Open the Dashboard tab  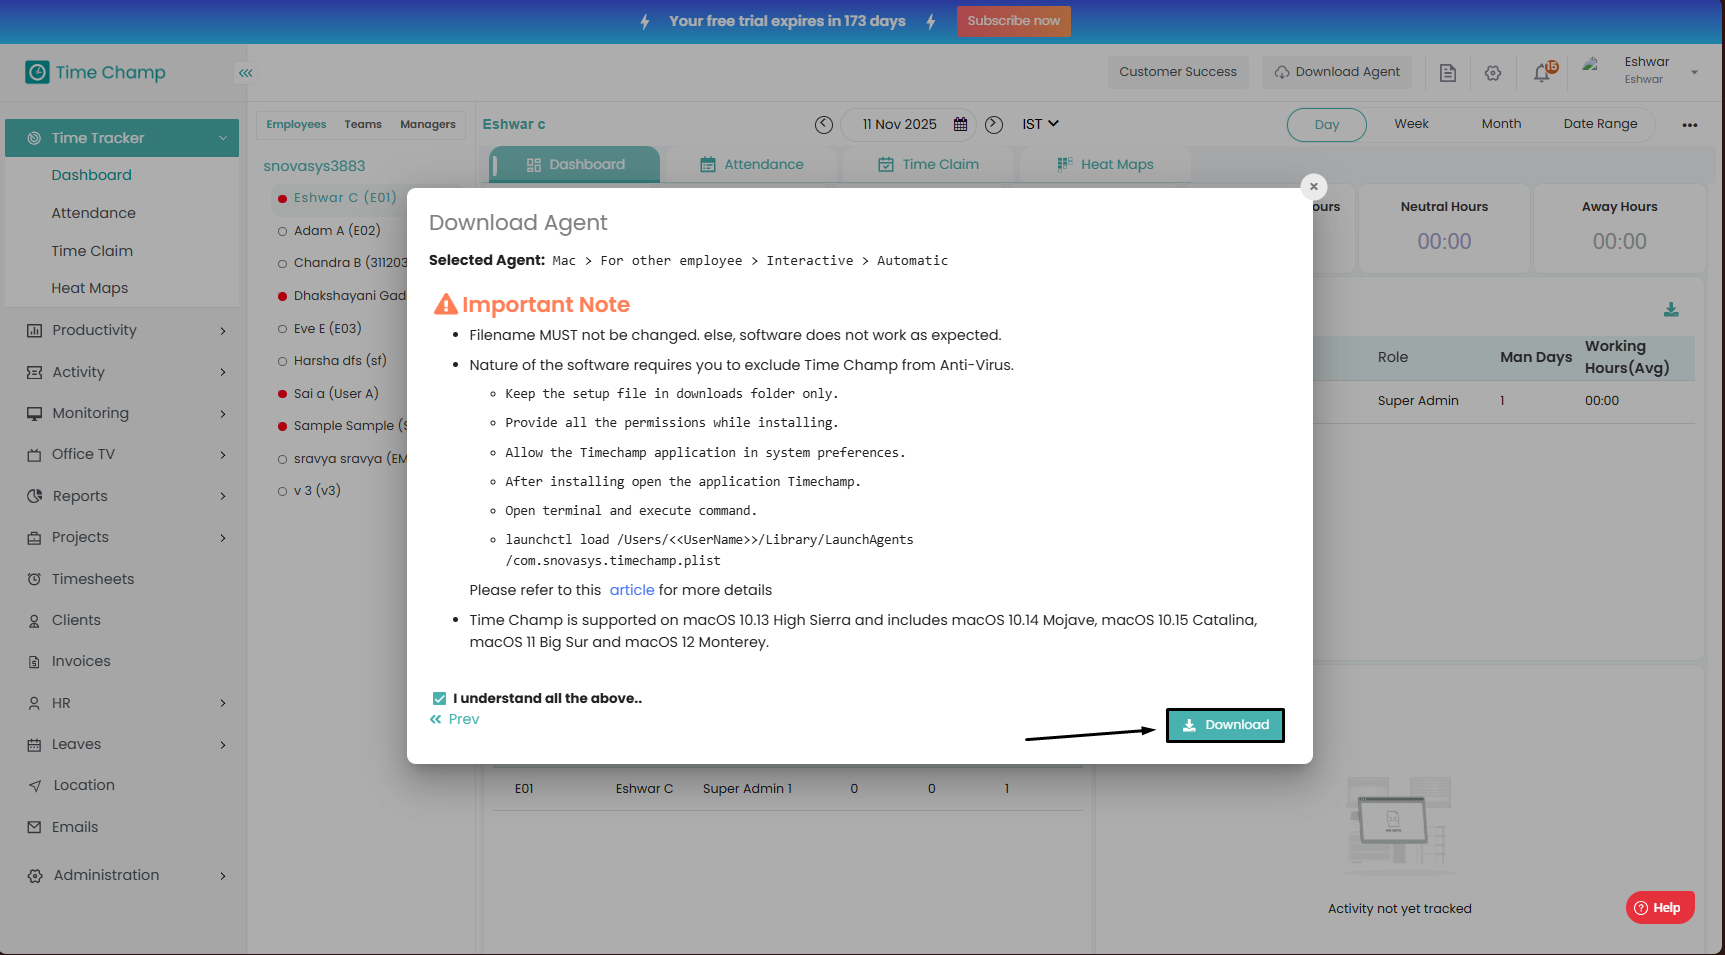click(x=575, y=165)
